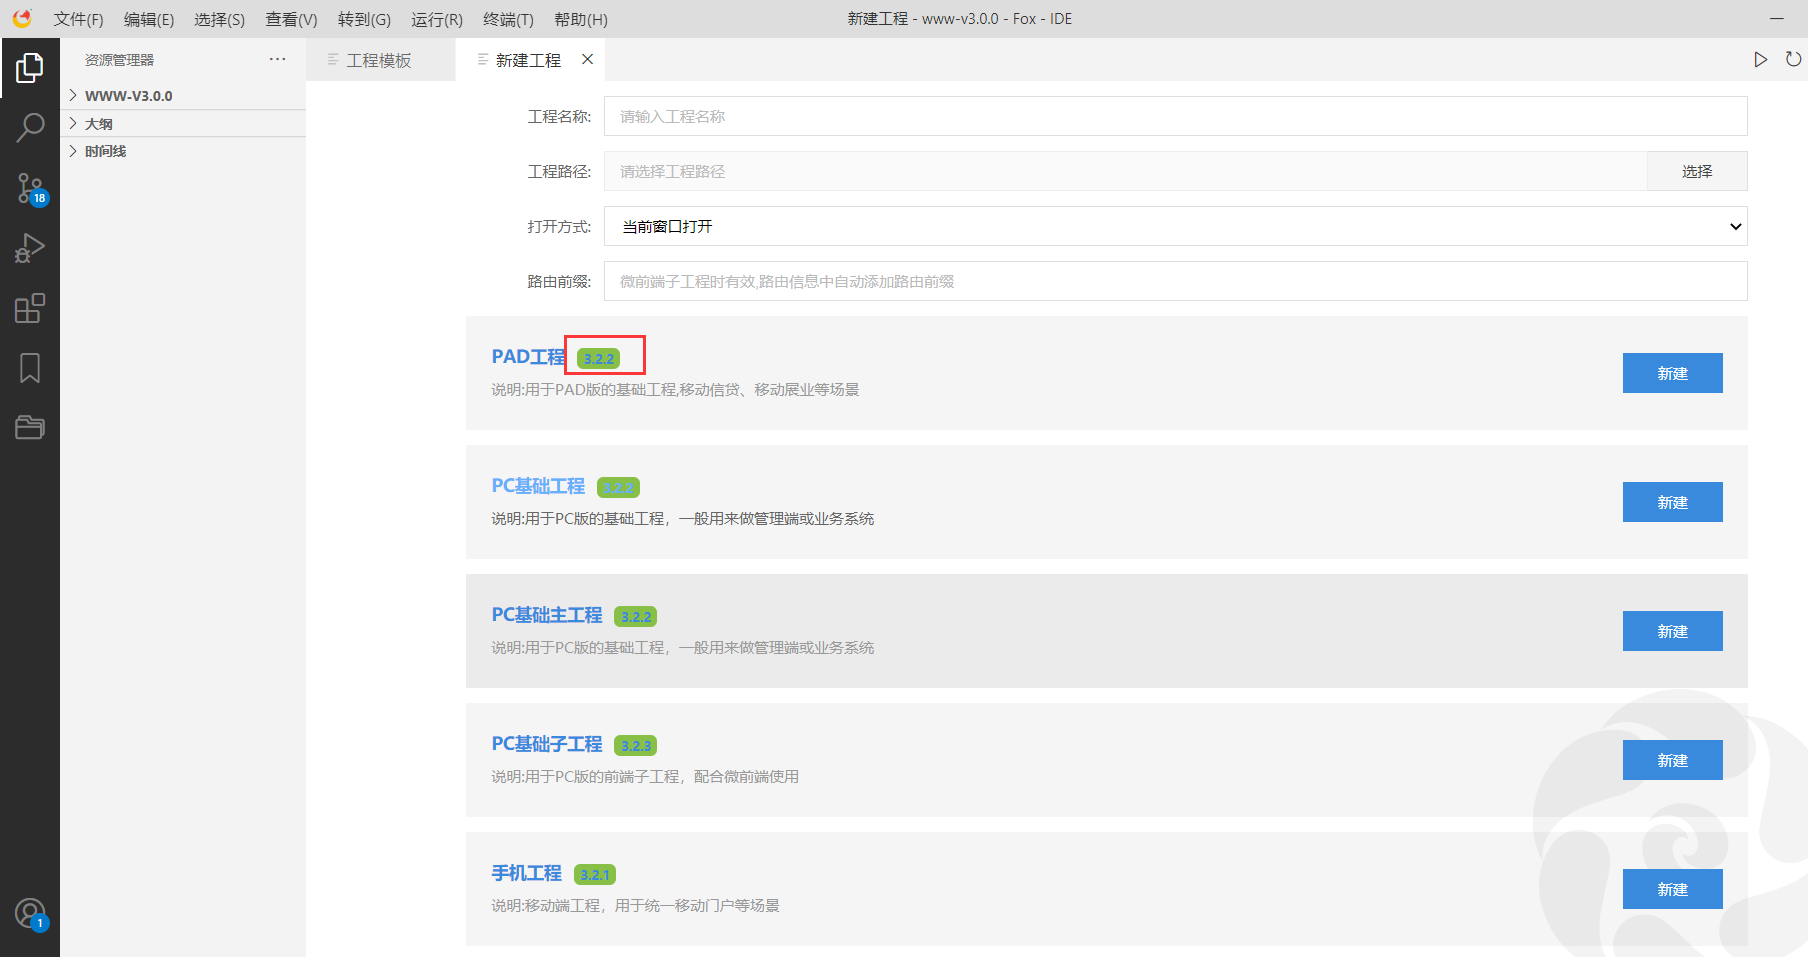Click 选择 button for project path
This screenshot has height=957, width=1808.
(1696, 172)
